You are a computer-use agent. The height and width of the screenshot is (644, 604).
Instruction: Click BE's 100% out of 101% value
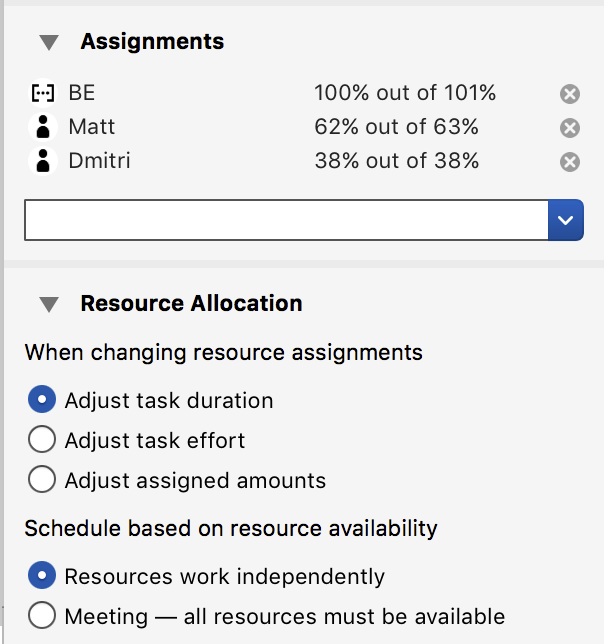(x=405, y=93)
